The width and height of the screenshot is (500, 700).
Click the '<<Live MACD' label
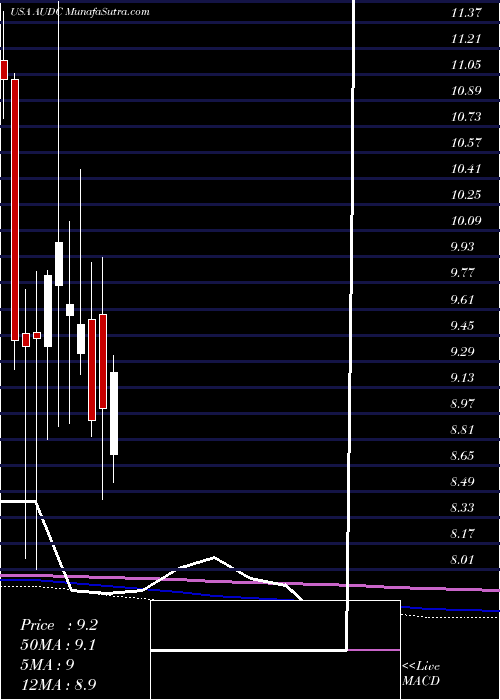point(421,674)
